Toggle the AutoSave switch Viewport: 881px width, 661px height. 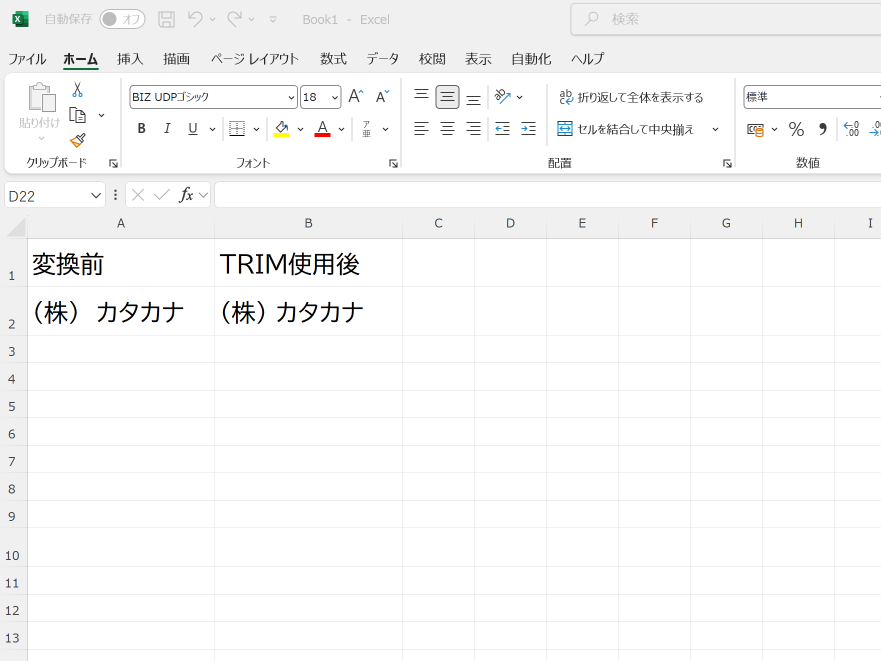(x=122, y=19)
